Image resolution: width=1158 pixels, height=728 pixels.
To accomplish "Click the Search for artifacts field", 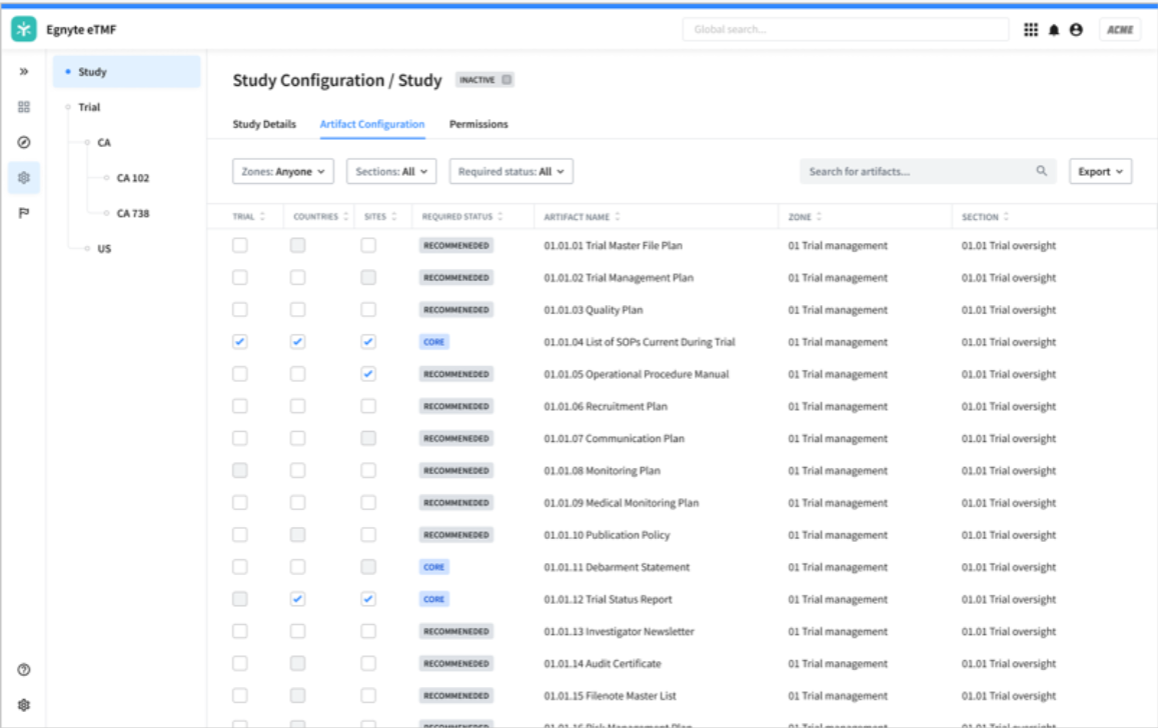I will pos(920,172).
